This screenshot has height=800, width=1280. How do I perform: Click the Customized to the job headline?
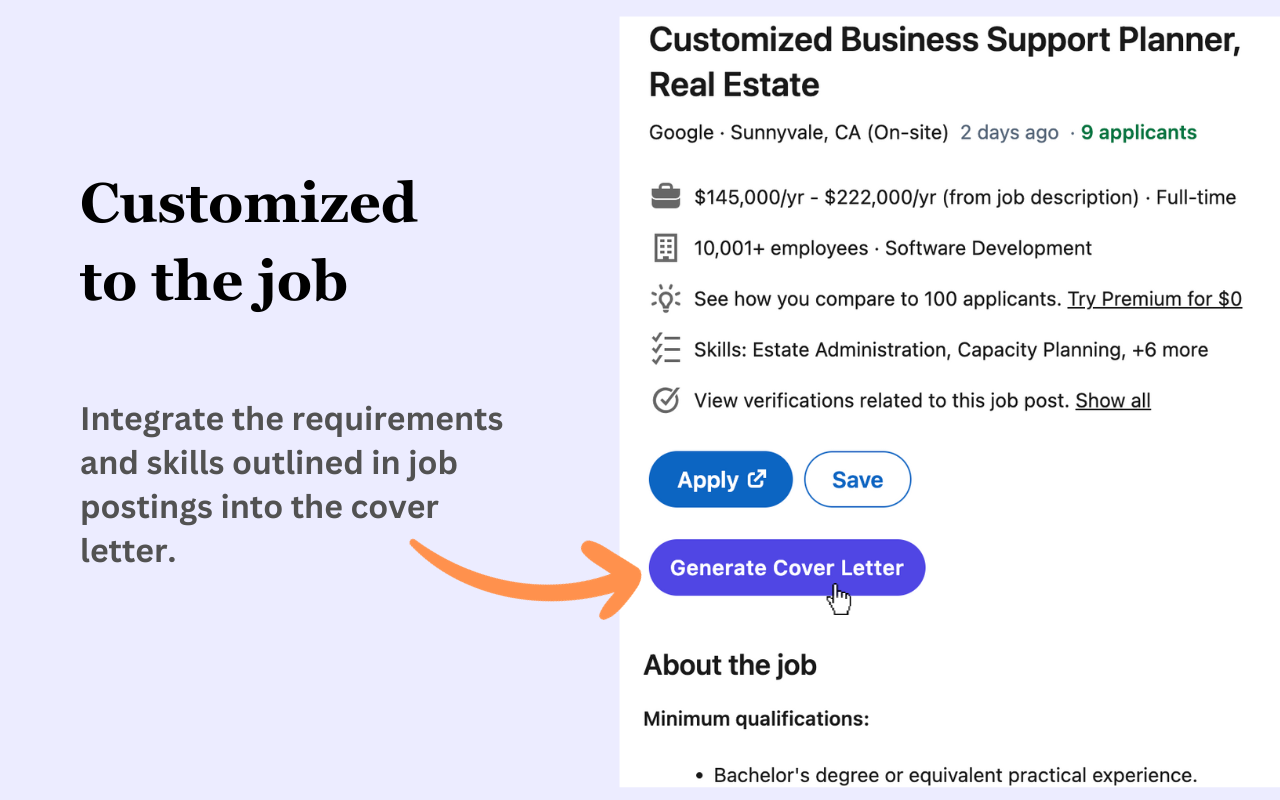(x=248, y=242)
